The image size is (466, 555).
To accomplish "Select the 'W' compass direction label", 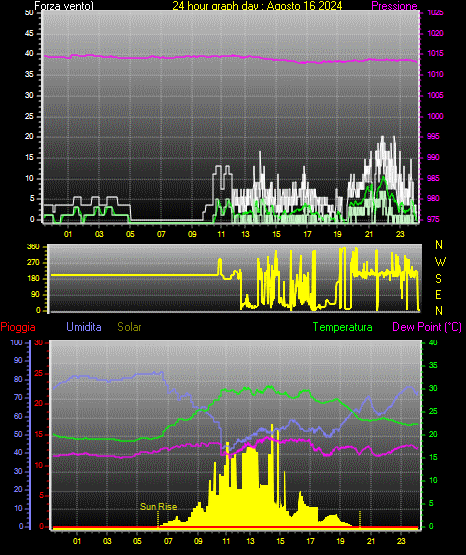I will click(x=440, y=262).
